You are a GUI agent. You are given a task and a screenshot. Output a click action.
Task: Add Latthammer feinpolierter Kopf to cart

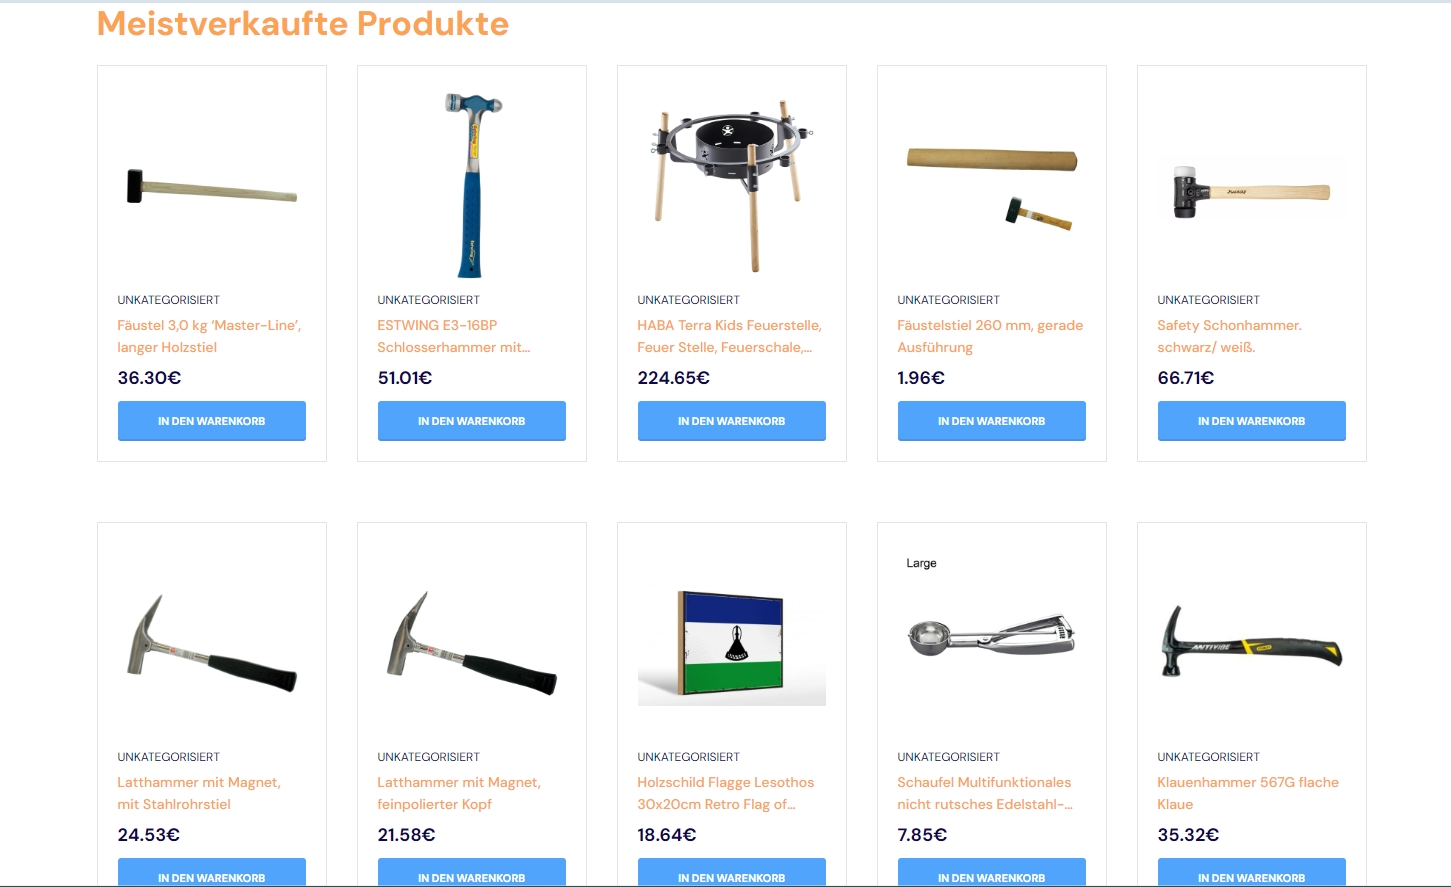click(472, 872)
